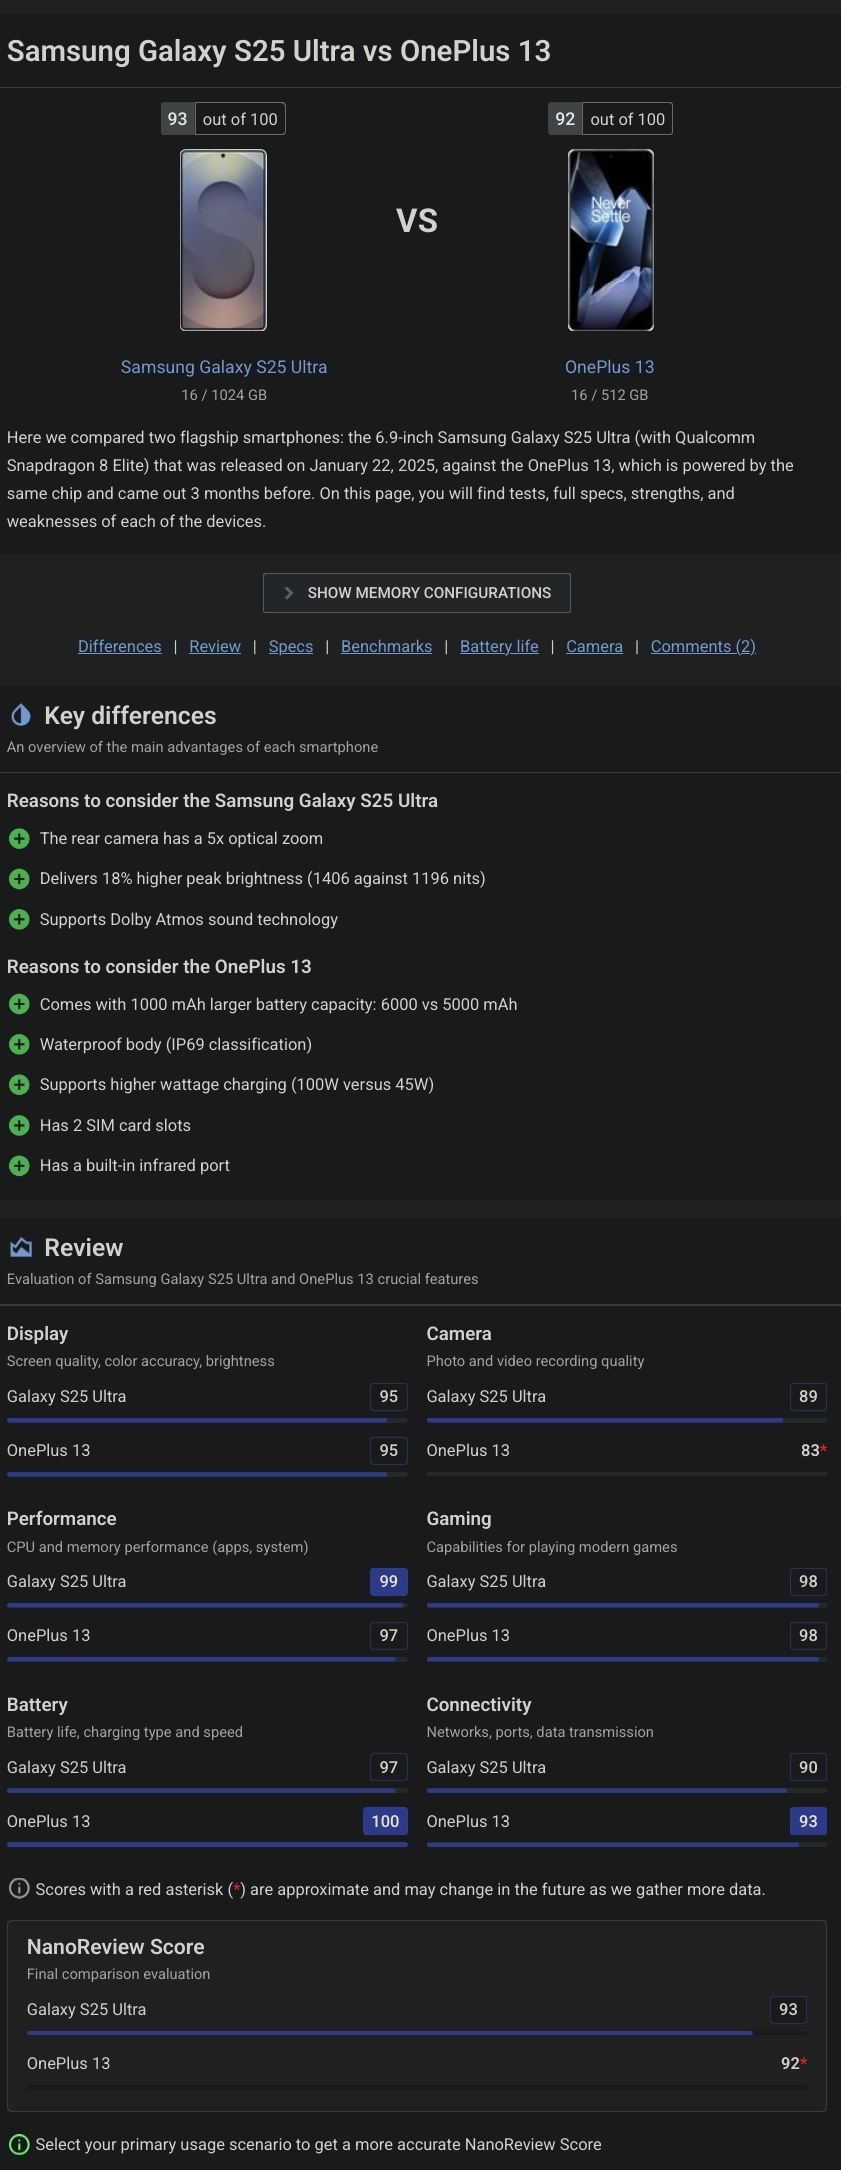Screen dimensions: 841x2170
Task: Click Battery score bar for OnePlus 13
Action: (207, 1844)
